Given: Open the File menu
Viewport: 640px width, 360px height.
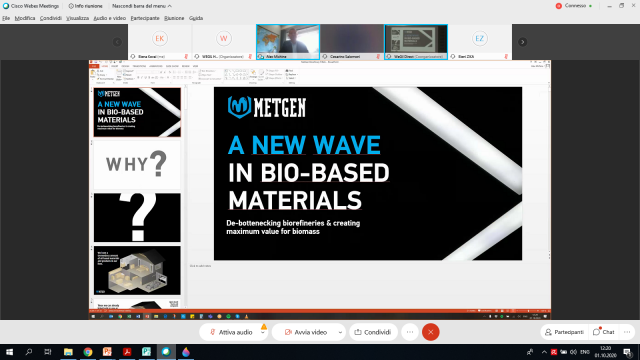Looking at the screenshot, I should click(x=6, y=18).
